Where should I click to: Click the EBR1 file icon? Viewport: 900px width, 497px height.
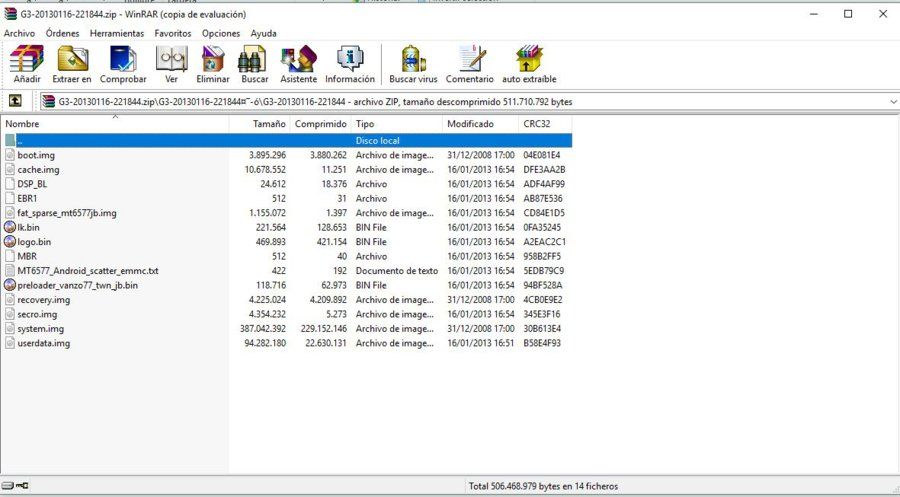[x=10, y=199]
